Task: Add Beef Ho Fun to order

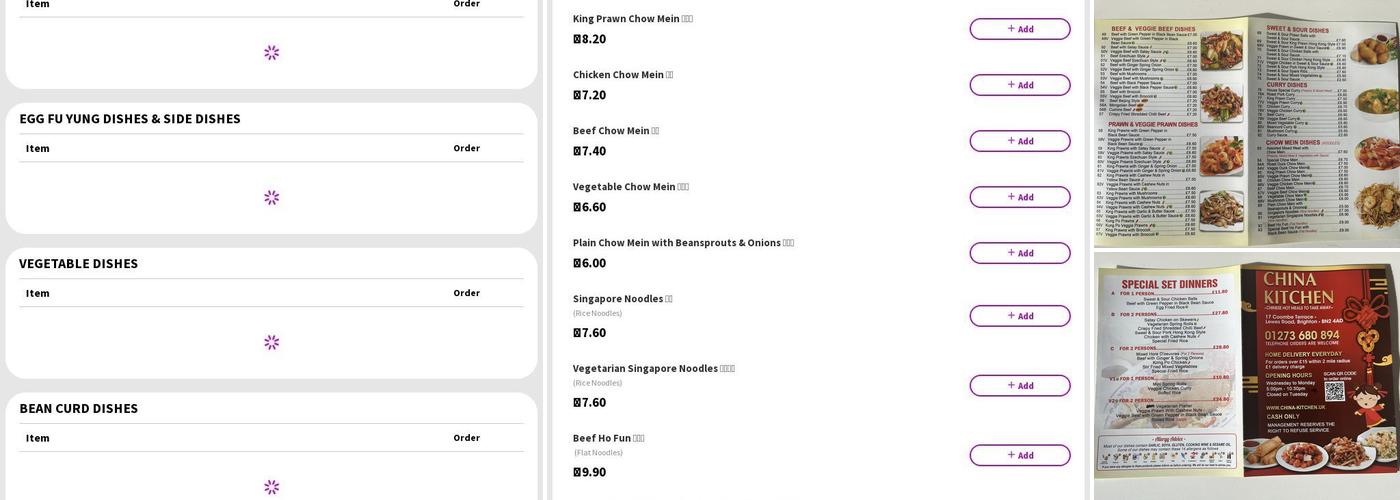Action: click(1019, 455)
